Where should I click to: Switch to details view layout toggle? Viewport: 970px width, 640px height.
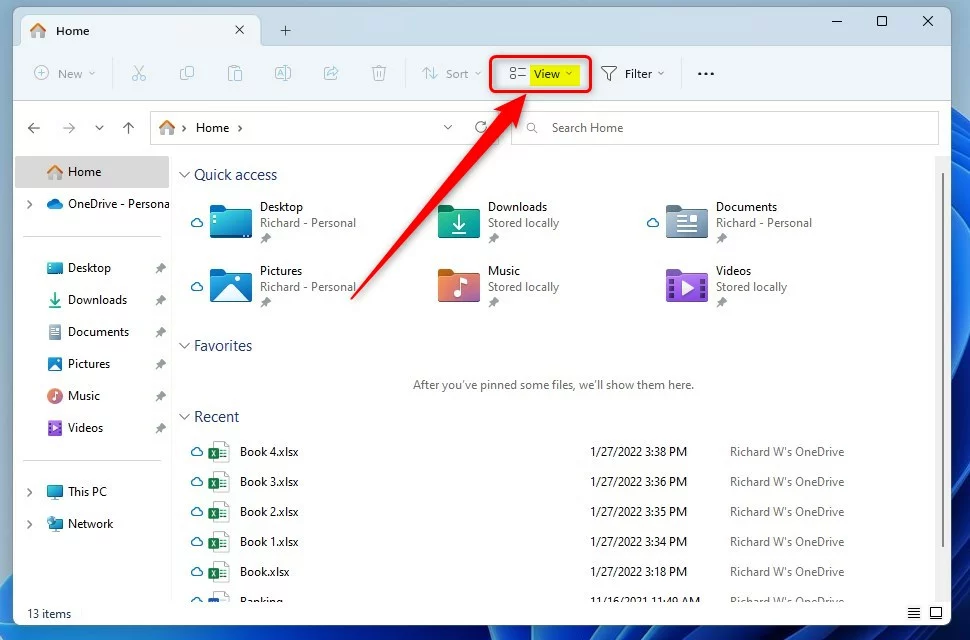(913, 613)
